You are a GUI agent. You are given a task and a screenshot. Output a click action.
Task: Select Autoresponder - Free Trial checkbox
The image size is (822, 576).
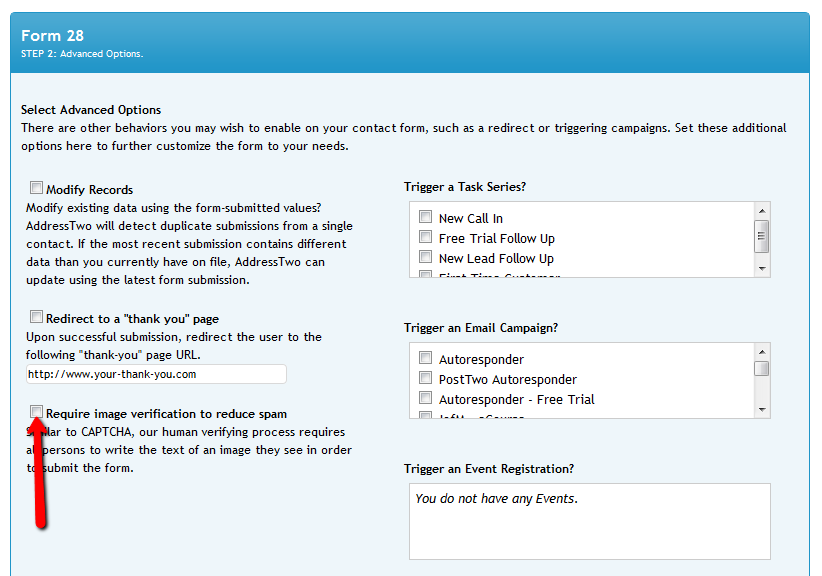[425, 397]
